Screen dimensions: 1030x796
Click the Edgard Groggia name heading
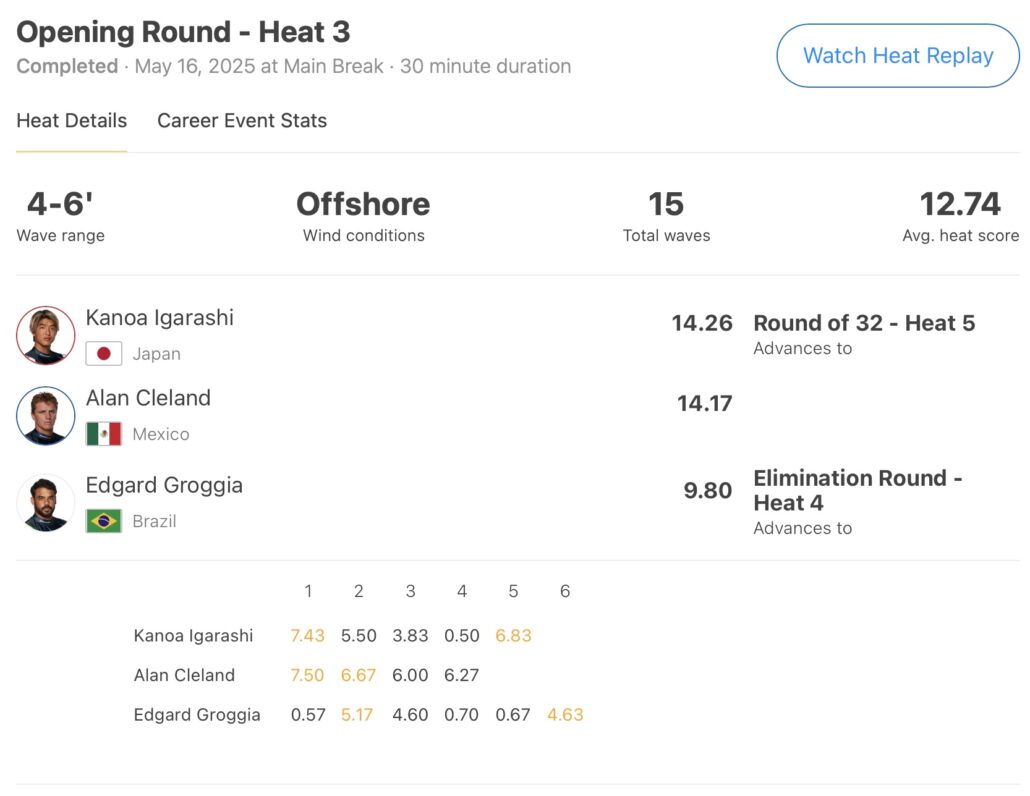(164, 485)
